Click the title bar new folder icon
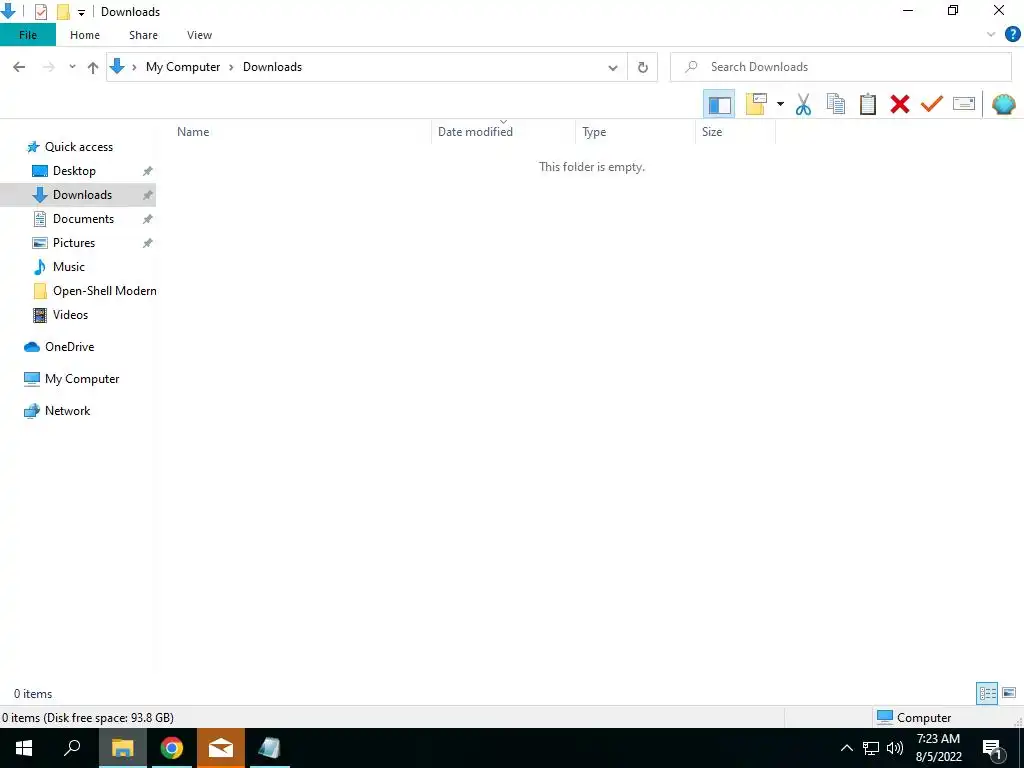The image size is (1024, 768). pos(63,12)
